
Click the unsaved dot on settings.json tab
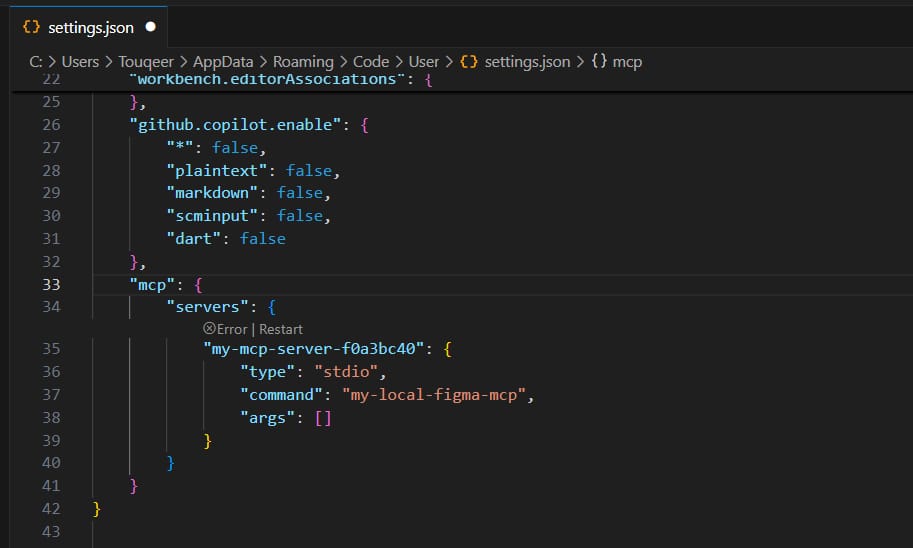[x=150, y=28]
